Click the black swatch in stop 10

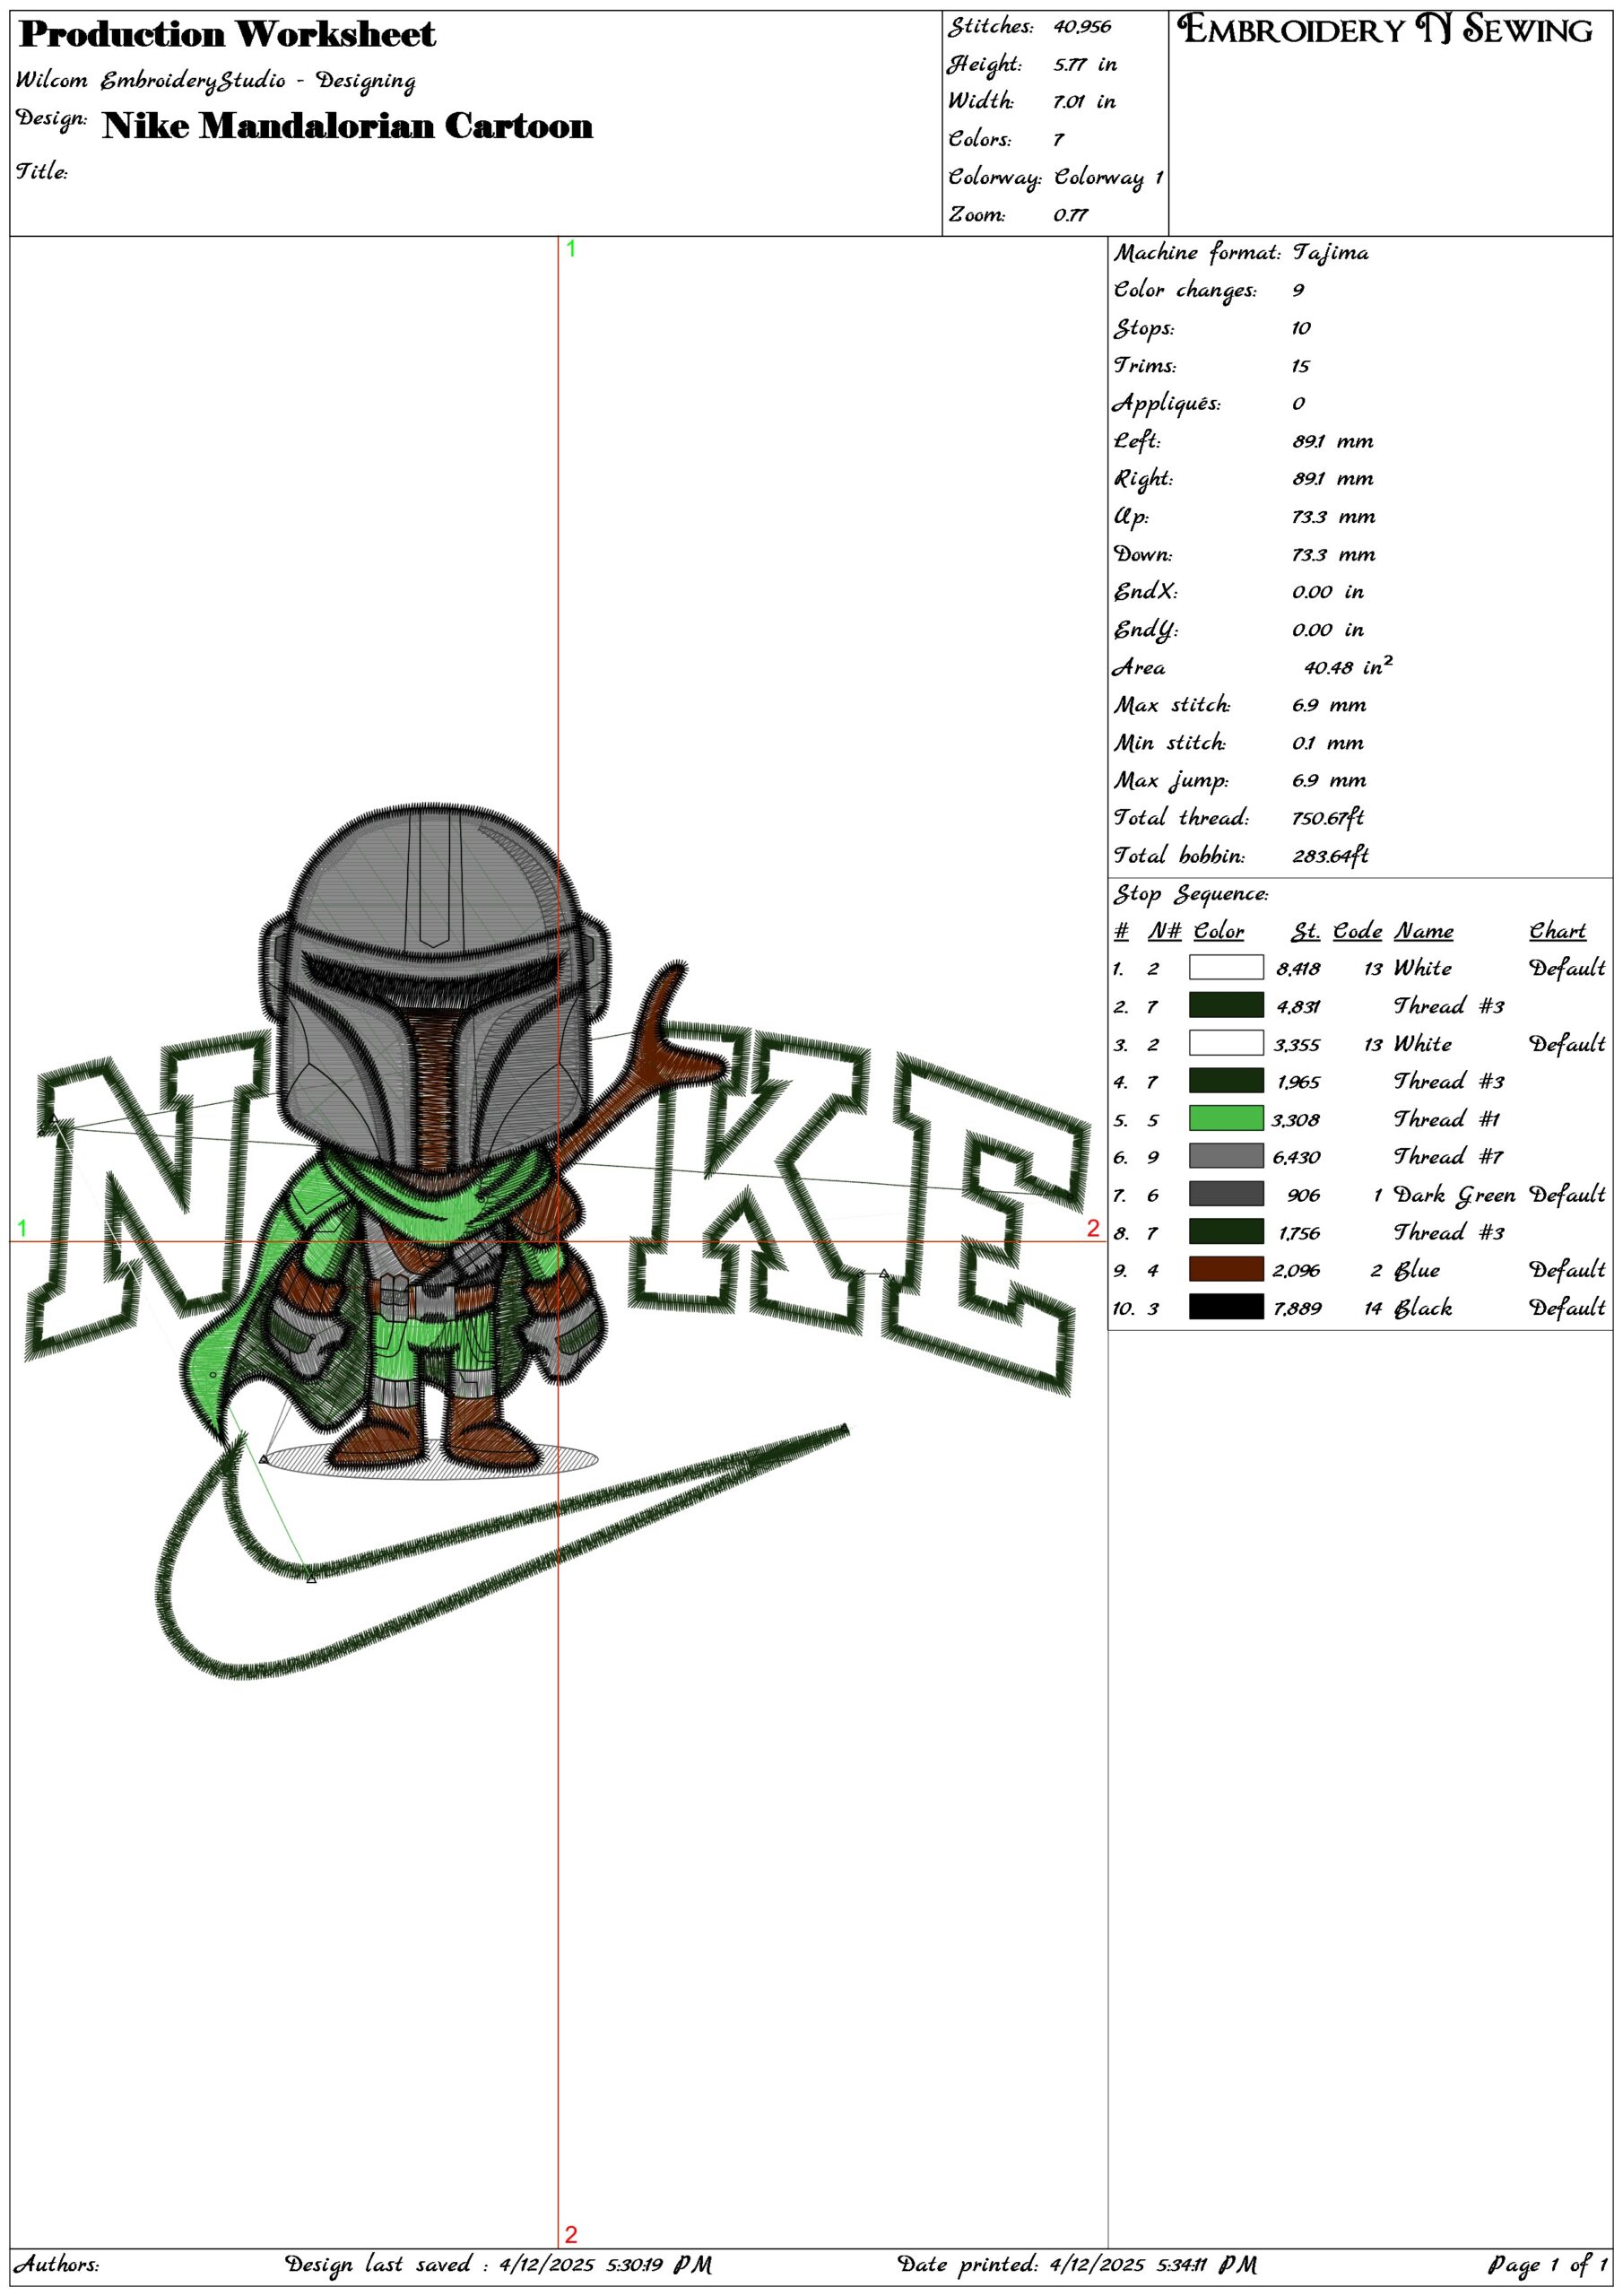[1226, 1307]
